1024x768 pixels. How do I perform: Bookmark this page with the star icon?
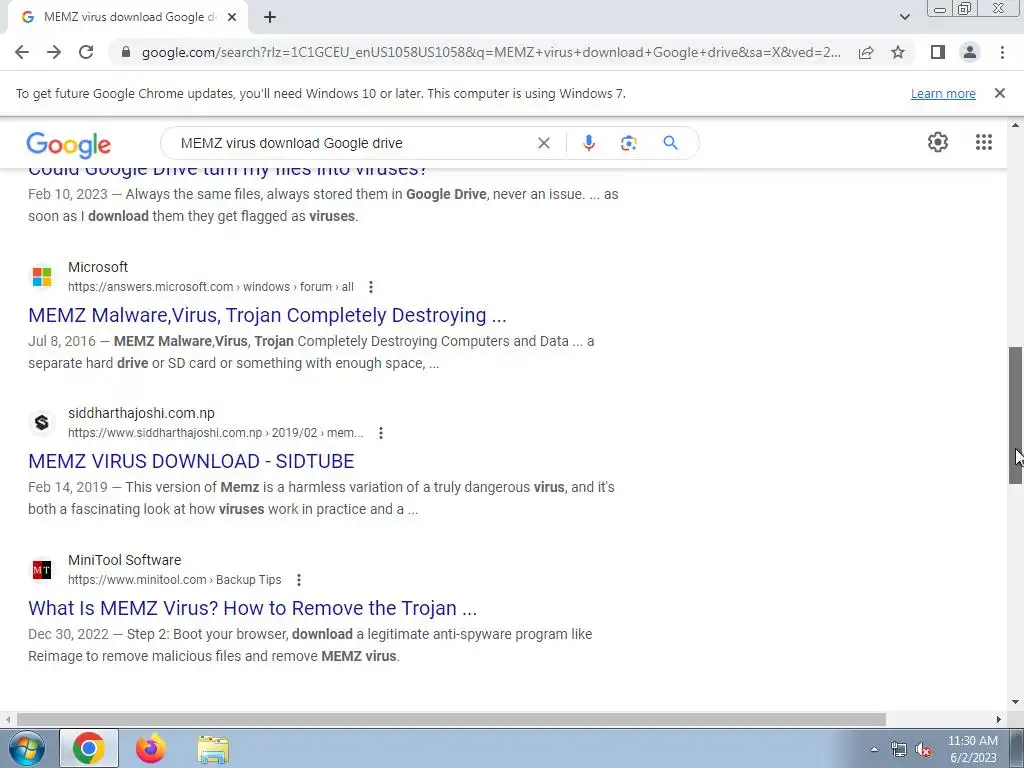pos(898,52)
